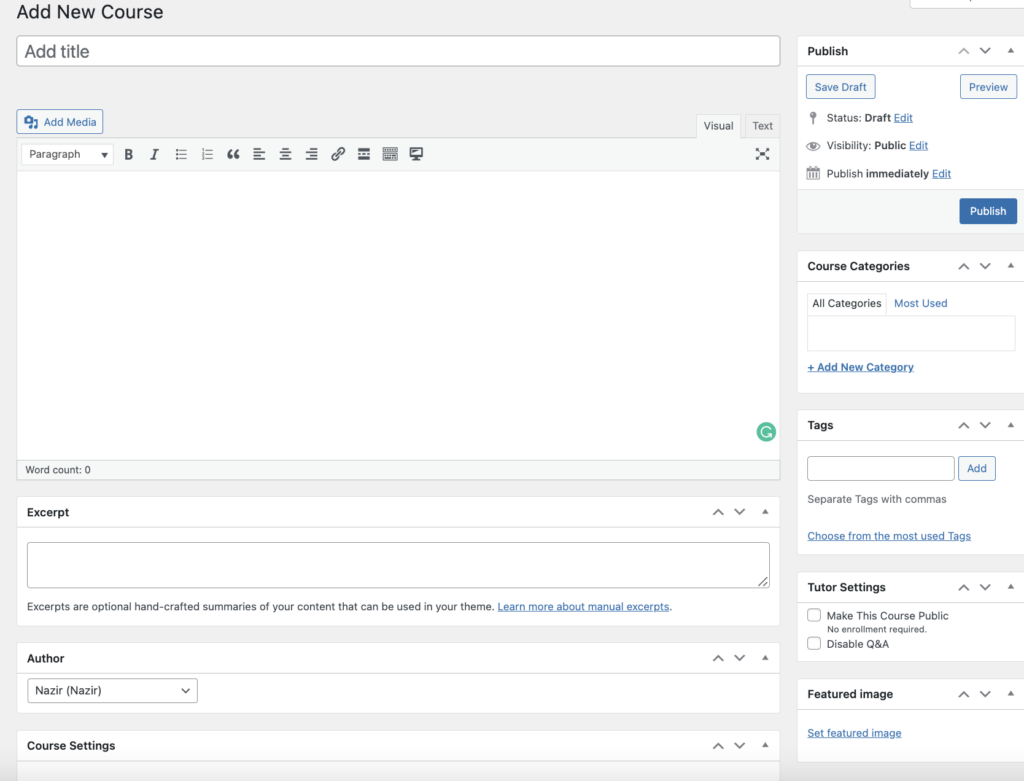
Task: Add a blockquote
Action: click(x=233, y=154)
